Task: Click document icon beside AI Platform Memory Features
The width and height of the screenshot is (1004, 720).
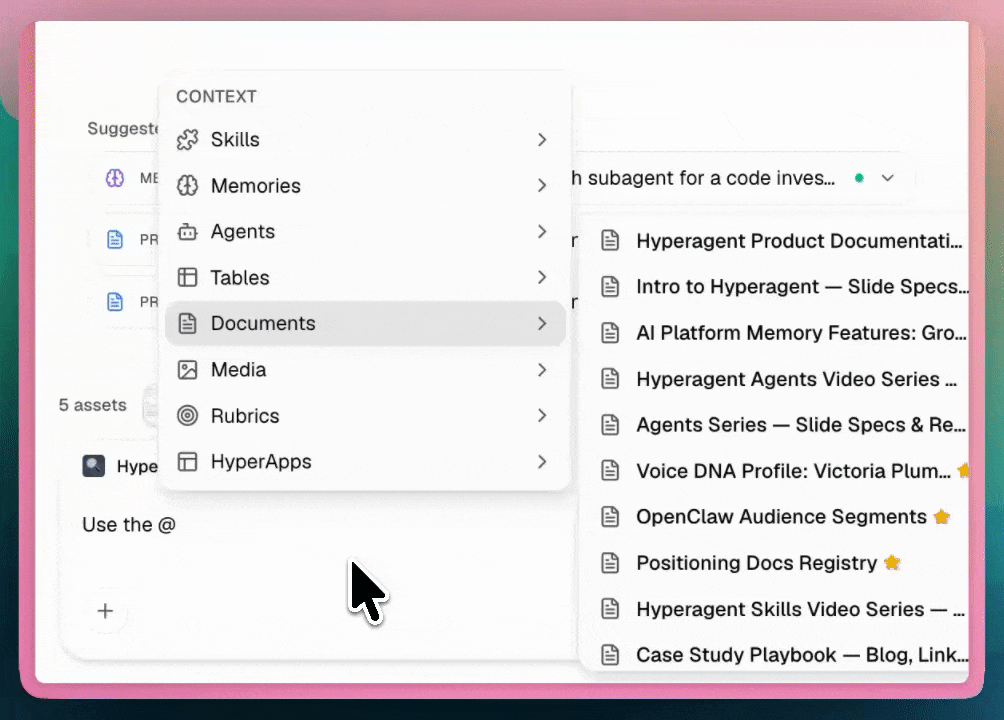Action: [x=610, y=332]
